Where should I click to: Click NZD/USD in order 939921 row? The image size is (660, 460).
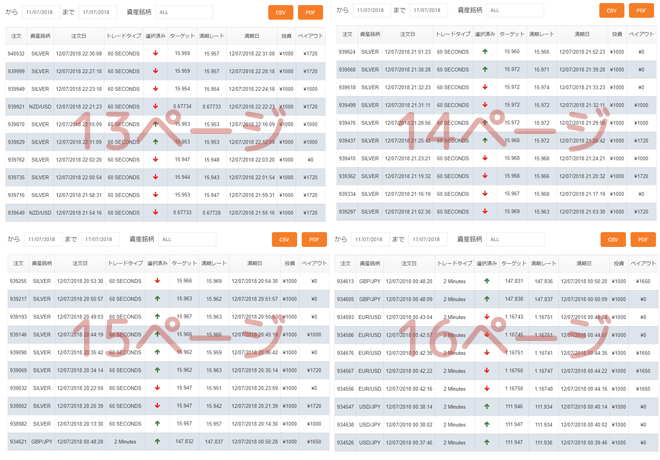40,106
